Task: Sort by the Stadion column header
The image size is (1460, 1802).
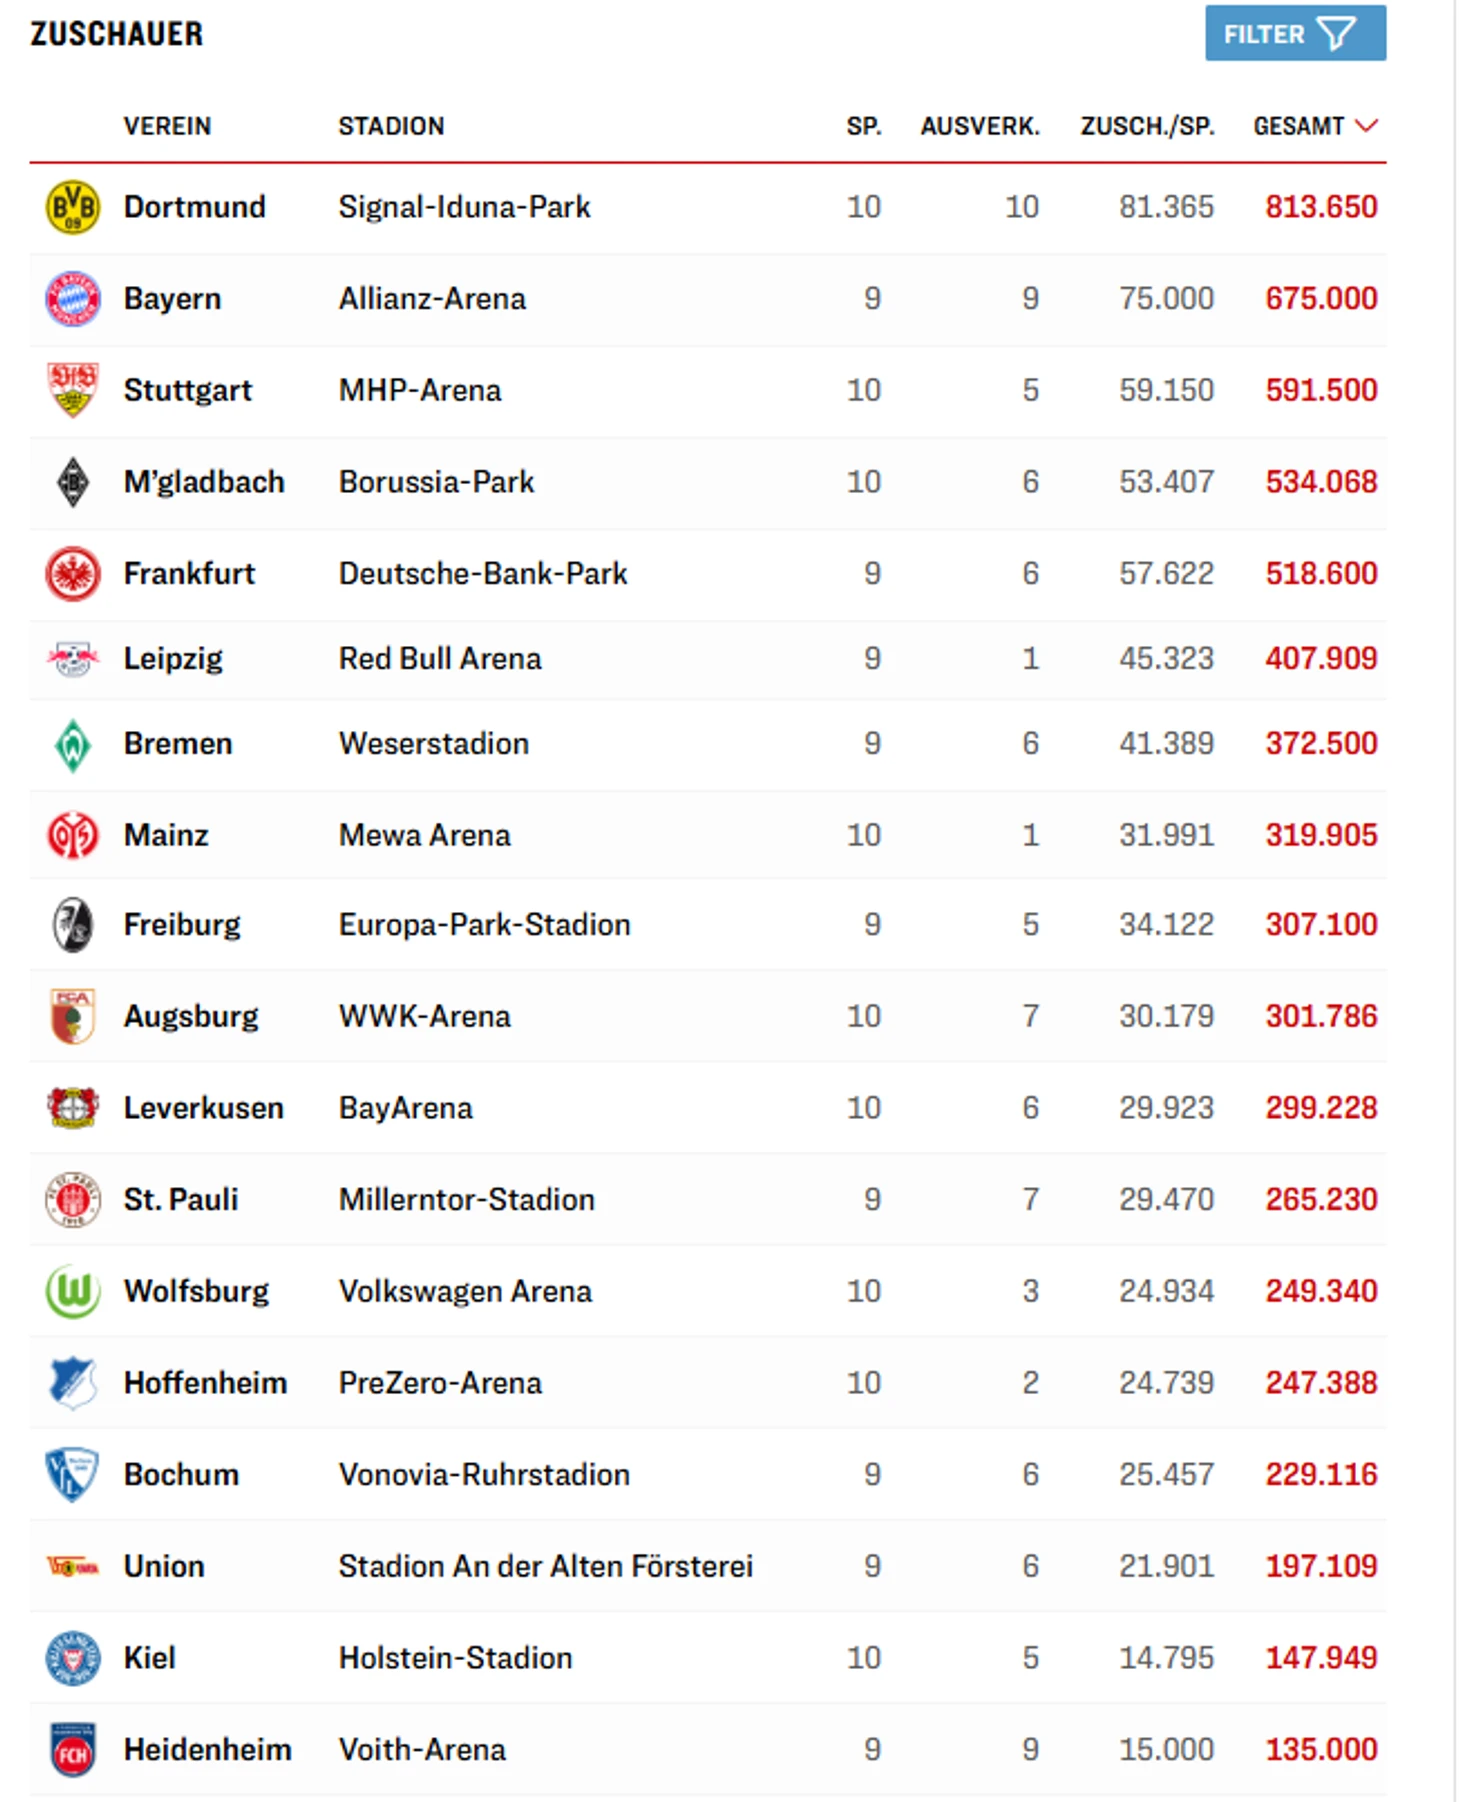Action: coord(391,126)
